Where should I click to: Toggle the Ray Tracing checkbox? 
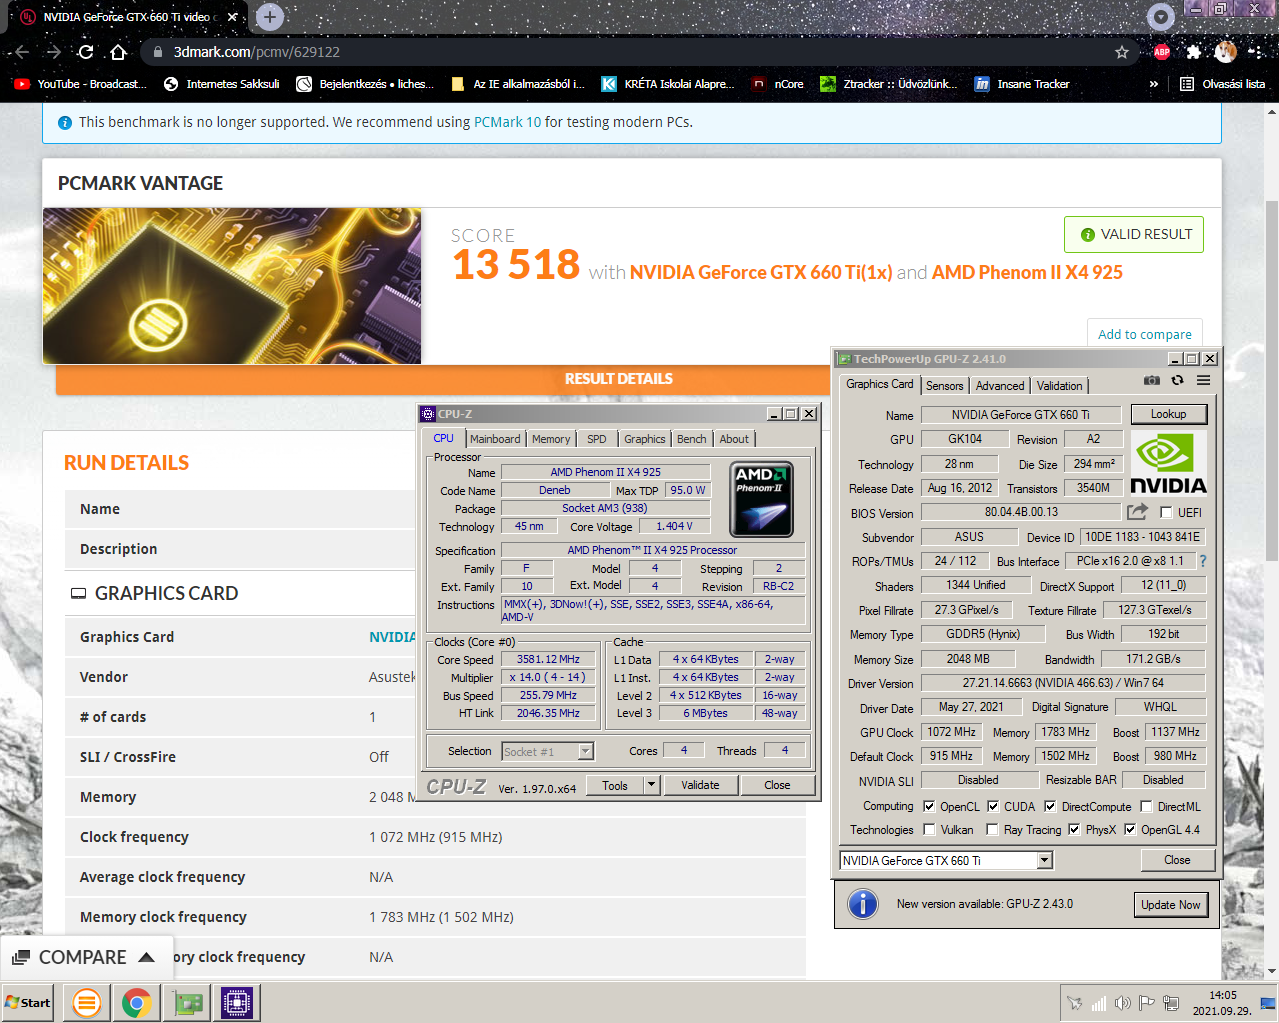tap(992, 829)
